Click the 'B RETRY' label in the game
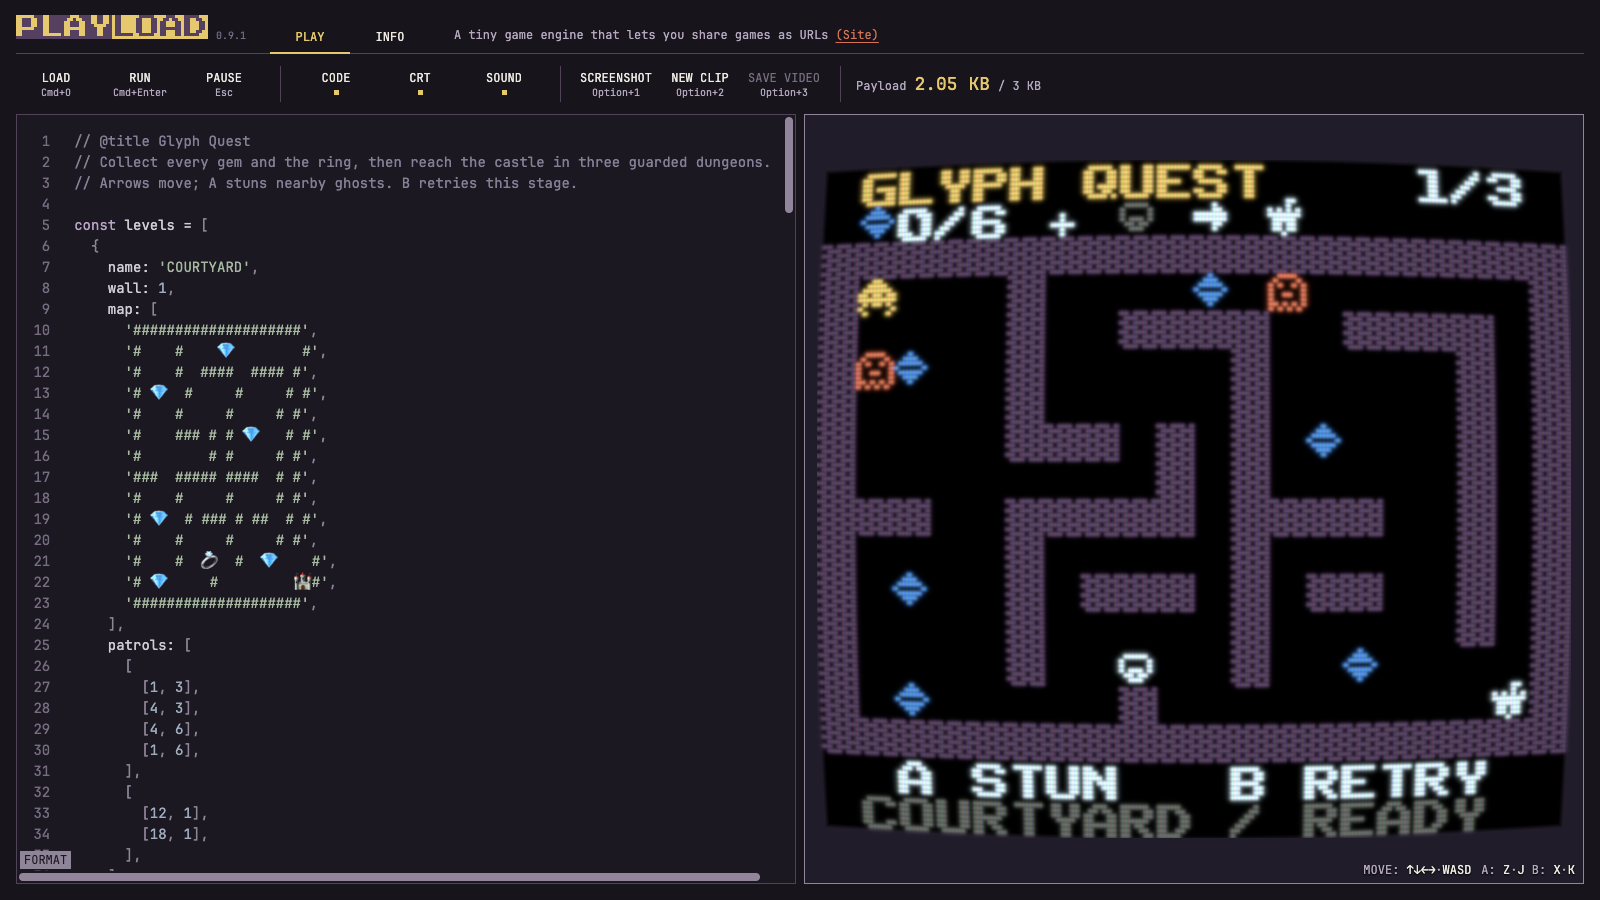This screenshot has height=900, width=1600. pyautogui.click(x=1358, y=782)
